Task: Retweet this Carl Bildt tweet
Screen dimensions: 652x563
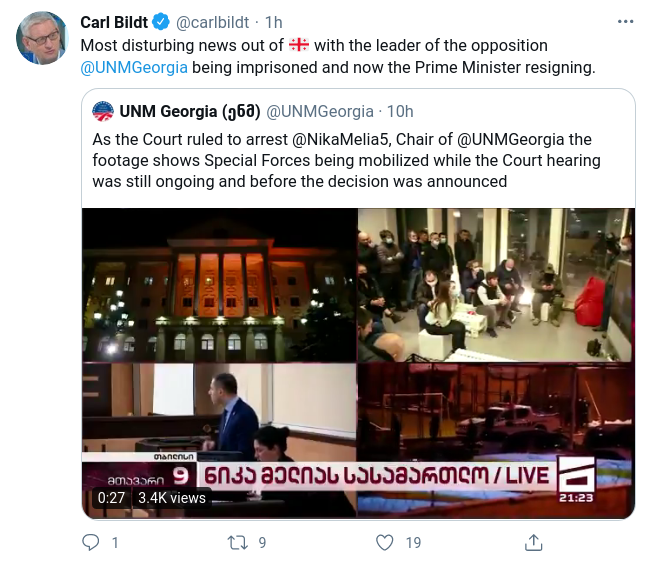Action: (x=239, y=542)
